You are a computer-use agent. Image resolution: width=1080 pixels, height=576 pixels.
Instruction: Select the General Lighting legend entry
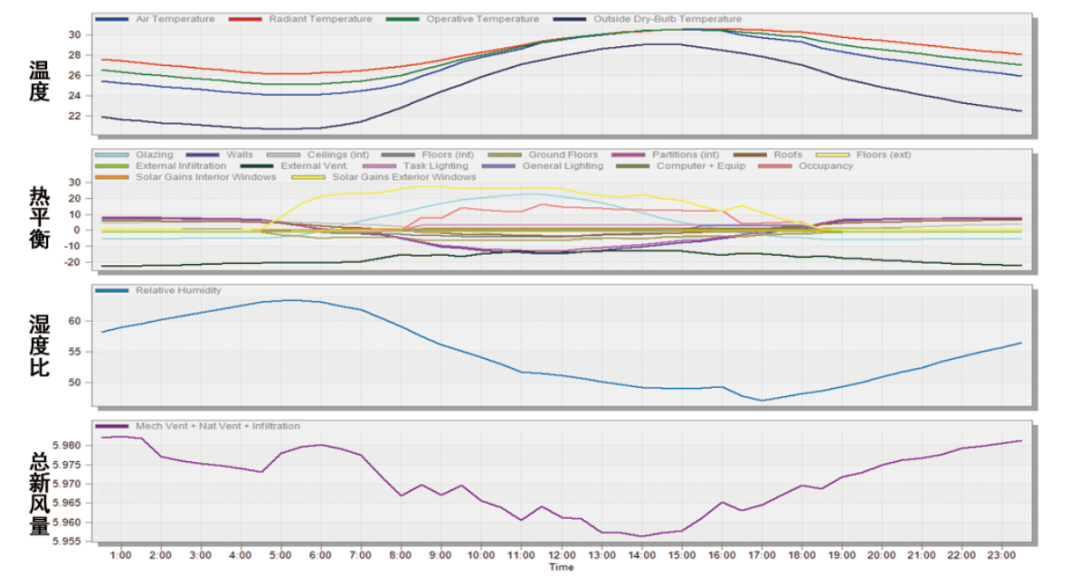(x=562, y=166)
